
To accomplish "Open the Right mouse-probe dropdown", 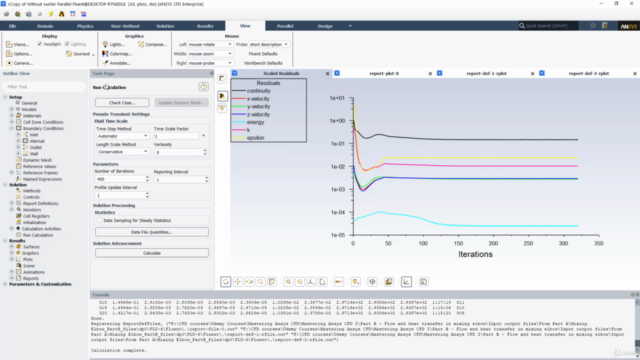I will pyautogui.click(x=210, y=63).
